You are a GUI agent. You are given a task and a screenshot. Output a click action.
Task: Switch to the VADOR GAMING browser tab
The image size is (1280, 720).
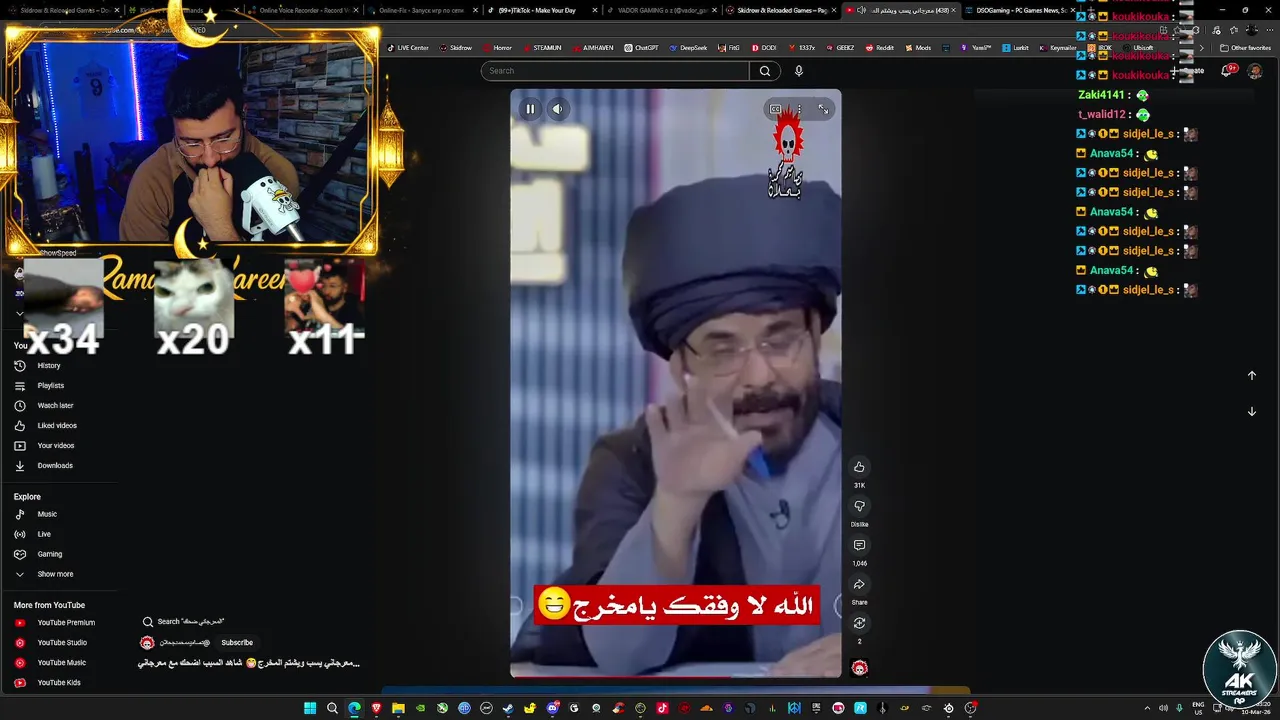pos(662,10)
